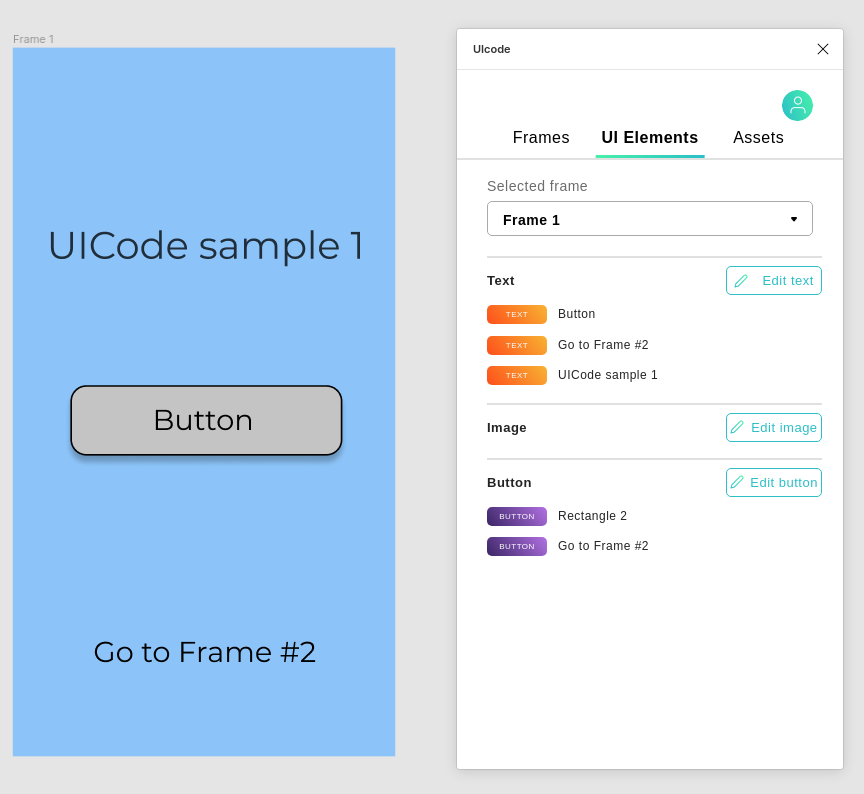Viewport: 864px width, 794px height.
Task: Click the gray Button element on the canvas
Action: coord(204,421)
